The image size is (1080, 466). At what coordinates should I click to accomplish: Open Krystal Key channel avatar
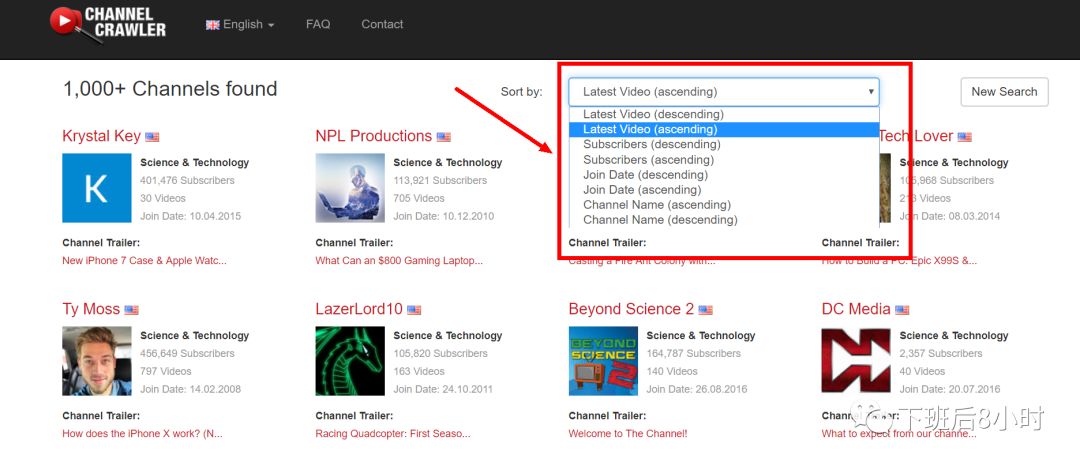click(97, 188)
